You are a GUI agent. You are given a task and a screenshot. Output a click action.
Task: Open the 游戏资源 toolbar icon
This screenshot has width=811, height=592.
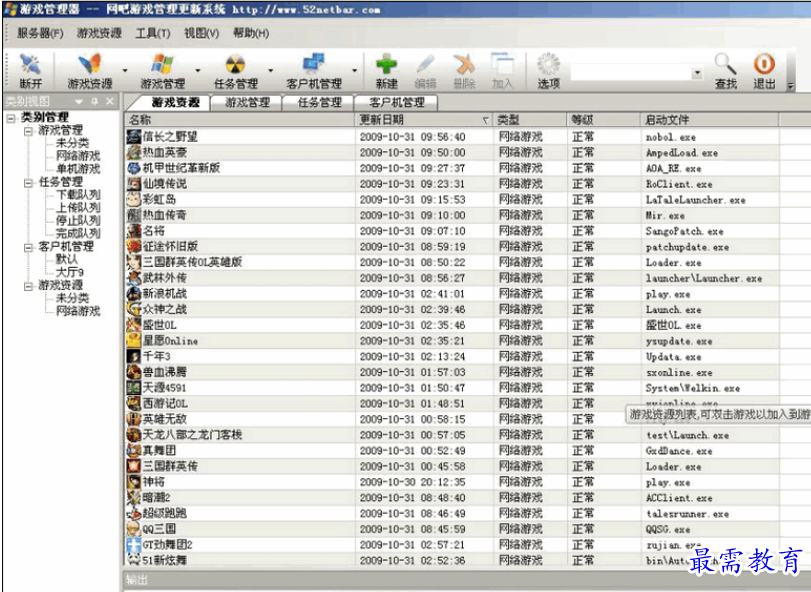pos(89,65)
